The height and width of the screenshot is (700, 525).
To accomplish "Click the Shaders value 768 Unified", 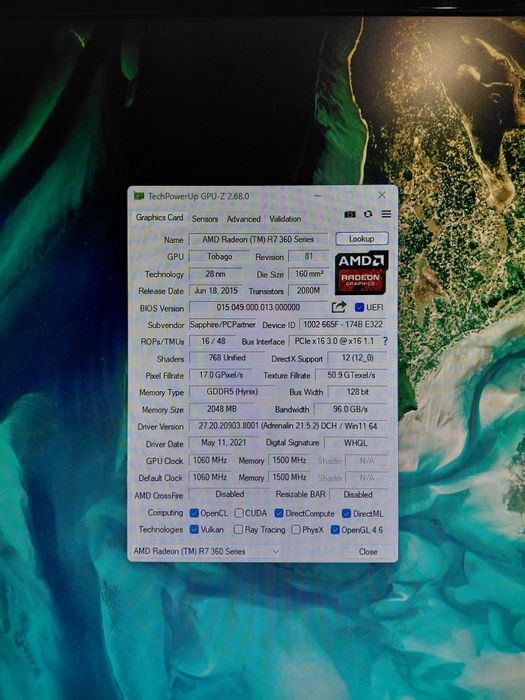I will click(x=227, y=358).
